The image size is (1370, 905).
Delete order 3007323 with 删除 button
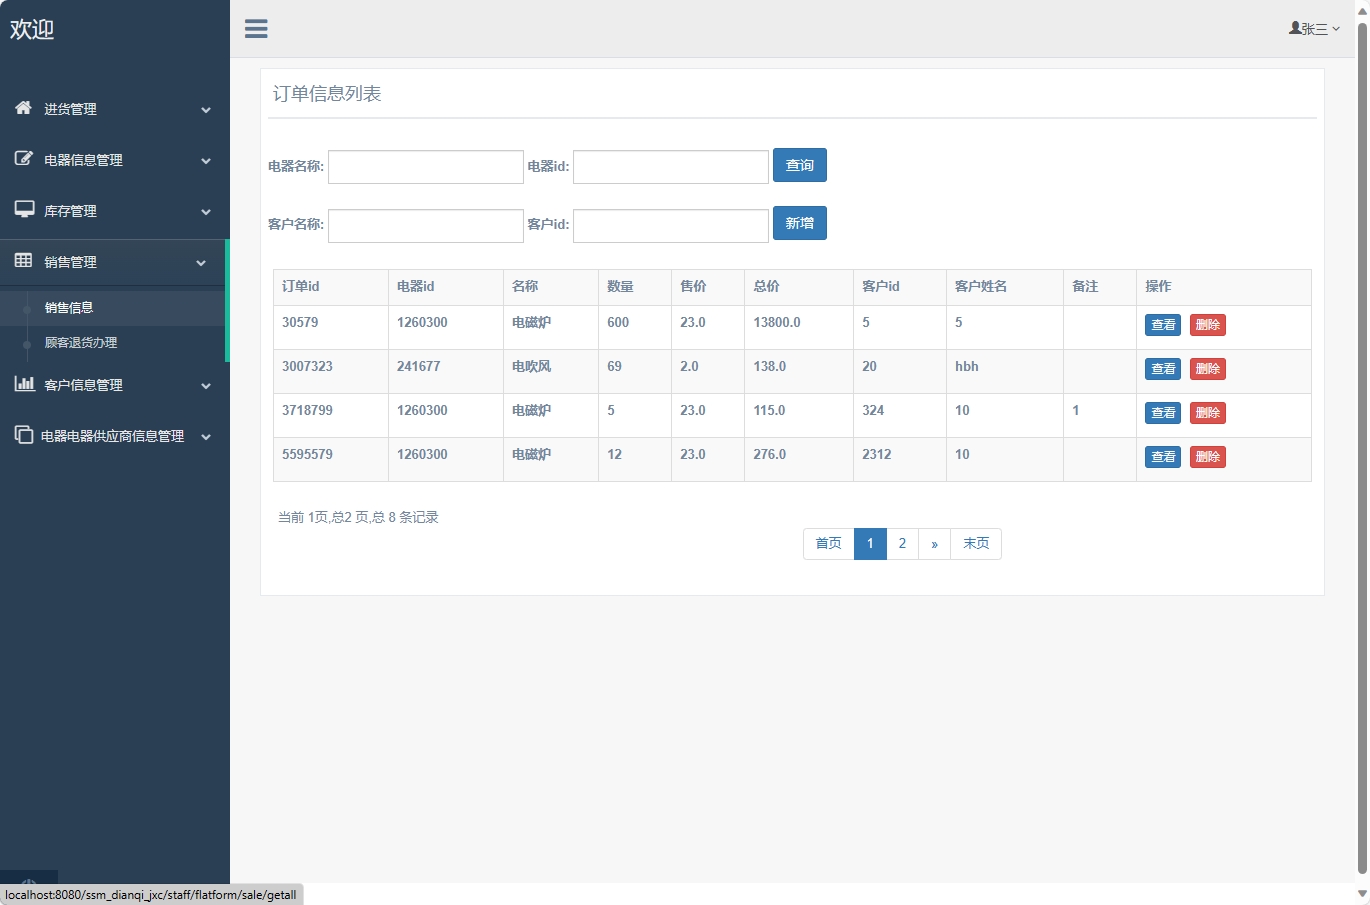pyautogui.click(x=1207, y=369)
